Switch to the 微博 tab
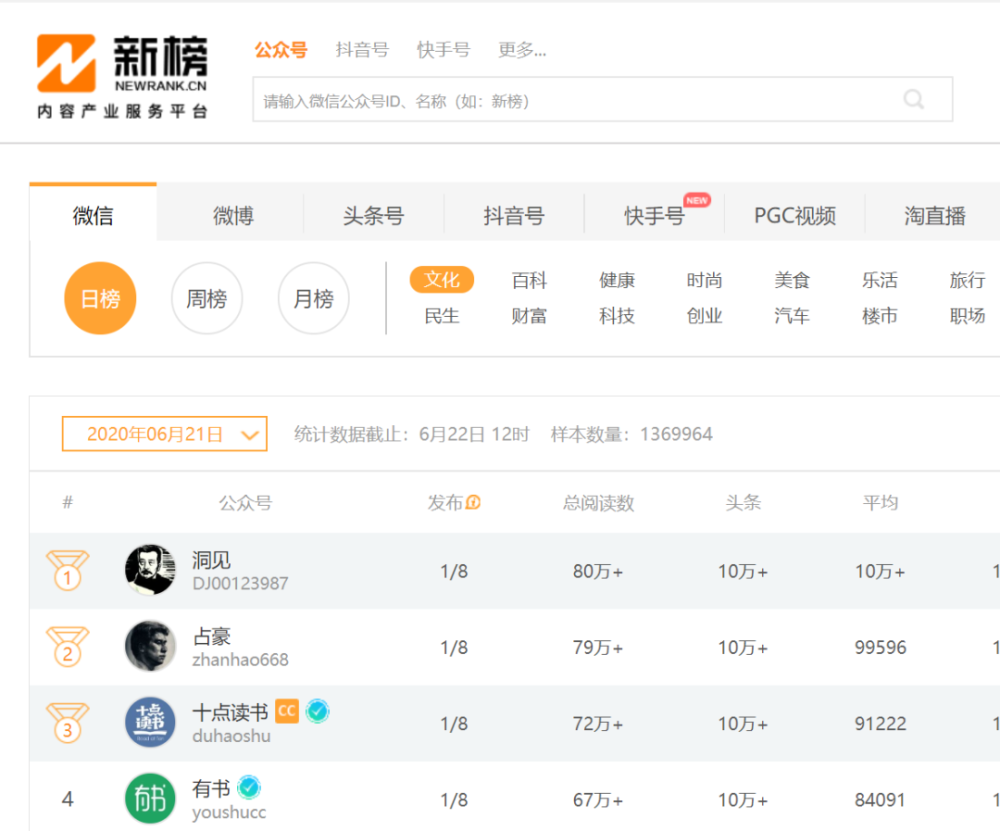The height and width of the screenshot is (831, 1000). point(233,216)
